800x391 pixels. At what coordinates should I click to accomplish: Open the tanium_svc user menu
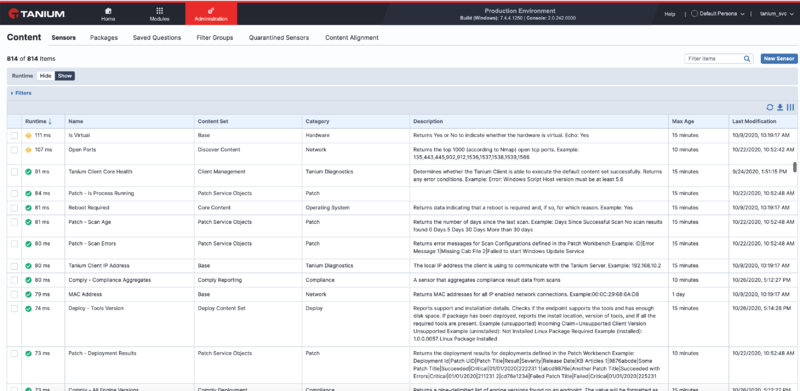coord(777,14)
